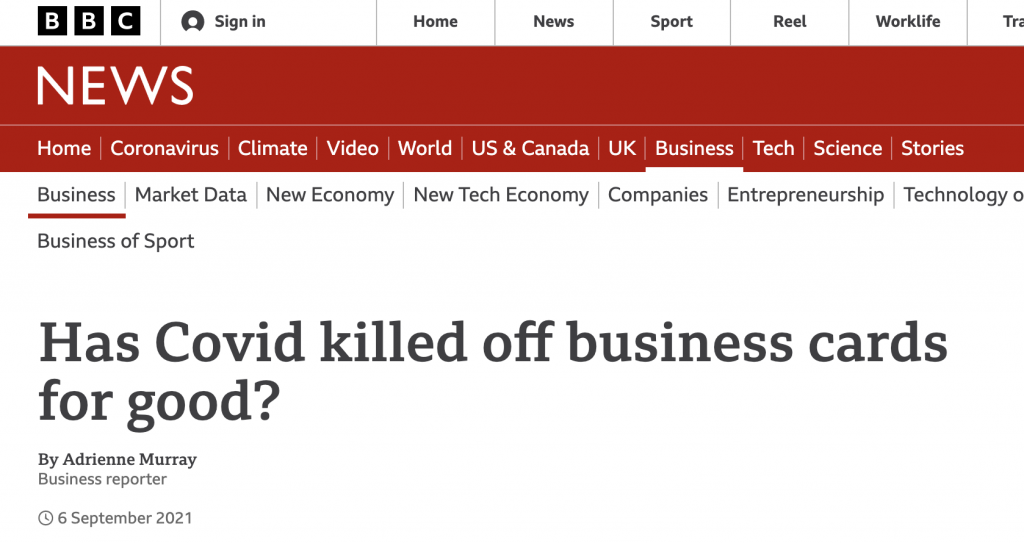Click the large NEWS banner logo
This screenshot has height=543, width=1024.
115,86
